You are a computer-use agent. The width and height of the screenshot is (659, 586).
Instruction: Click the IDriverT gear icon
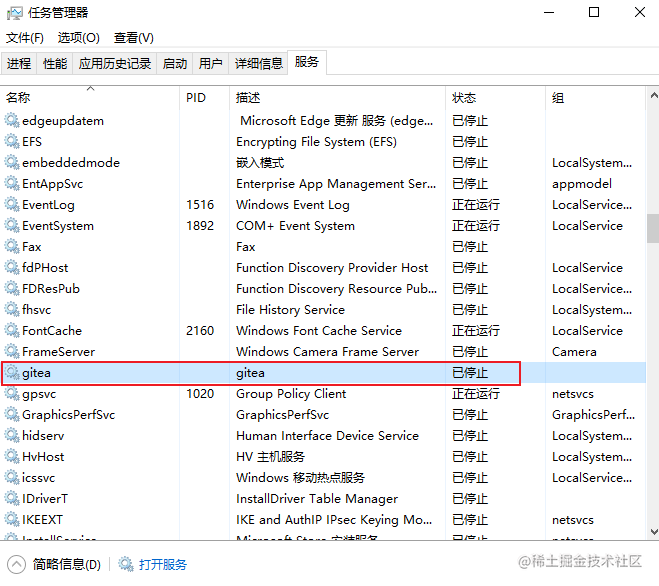[12, 499]
